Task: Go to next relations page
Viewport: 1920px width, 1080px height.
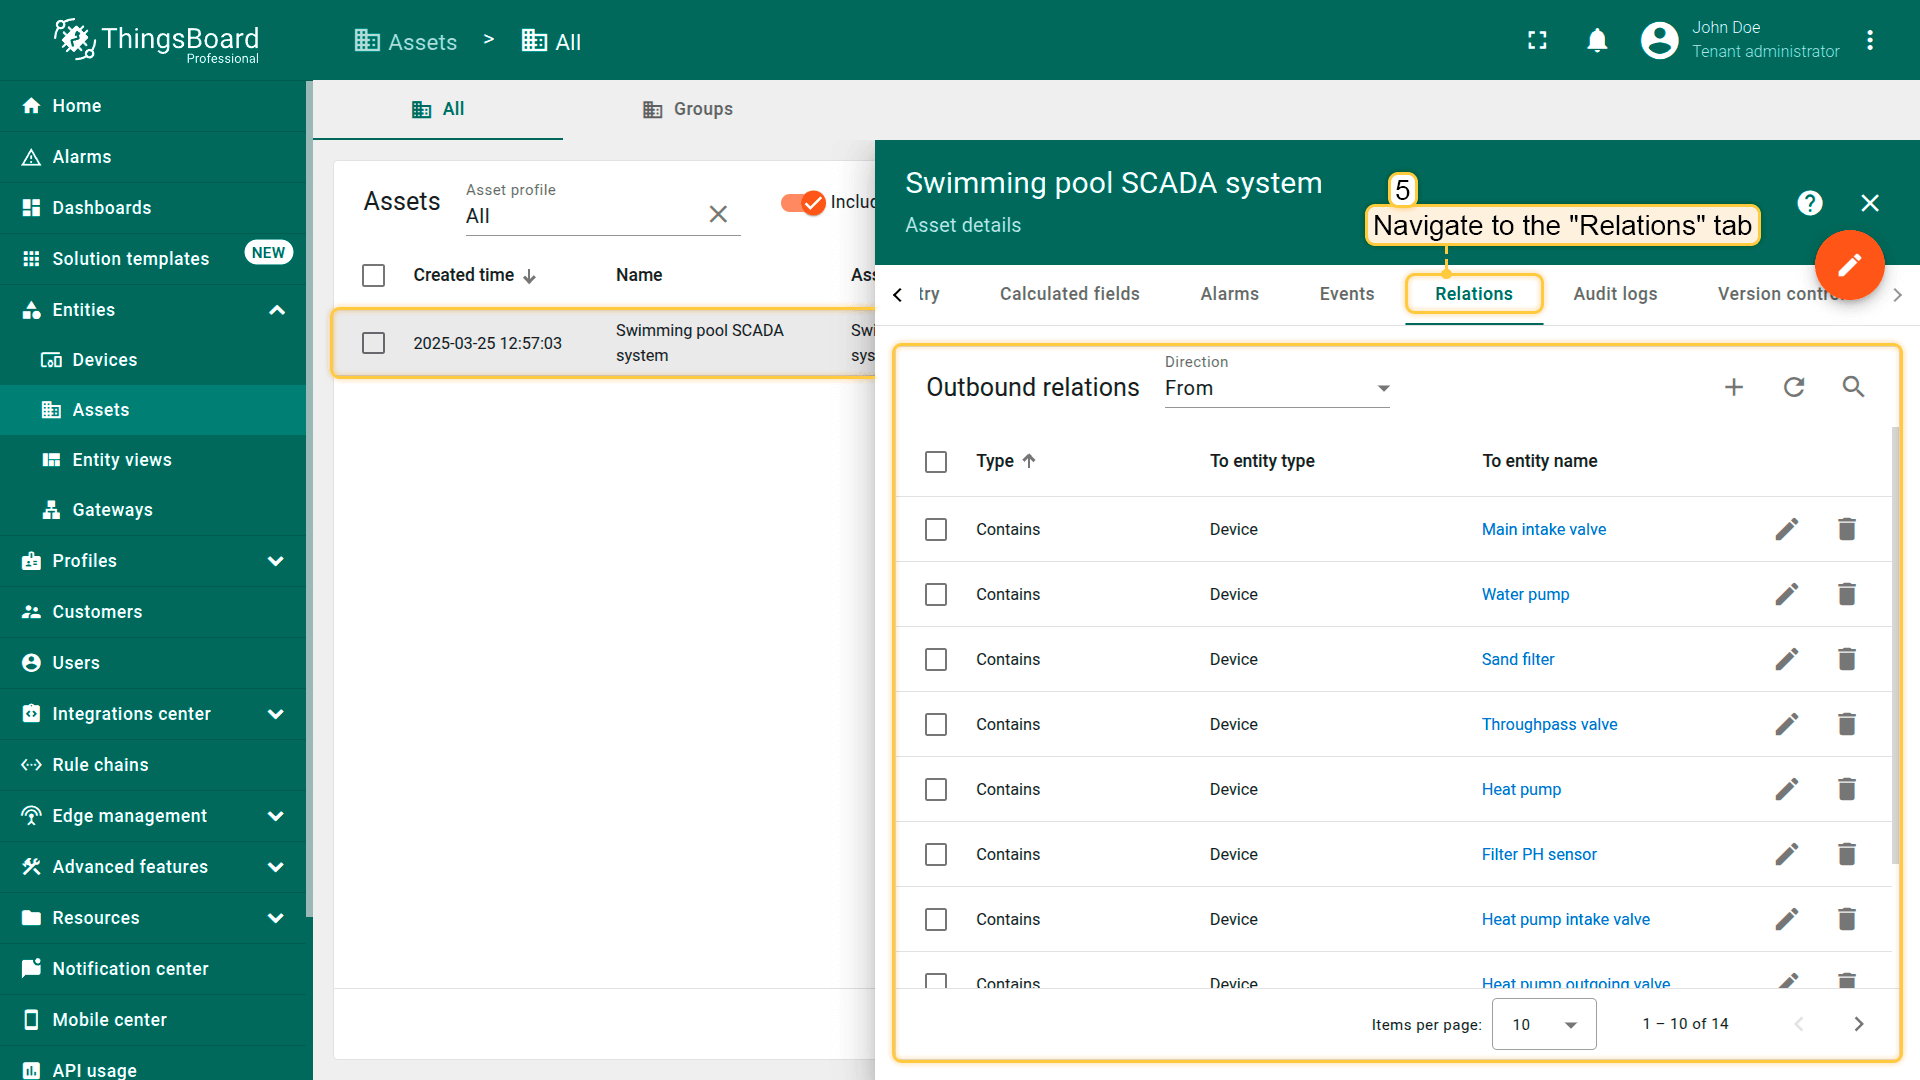Action: 1858,1024
